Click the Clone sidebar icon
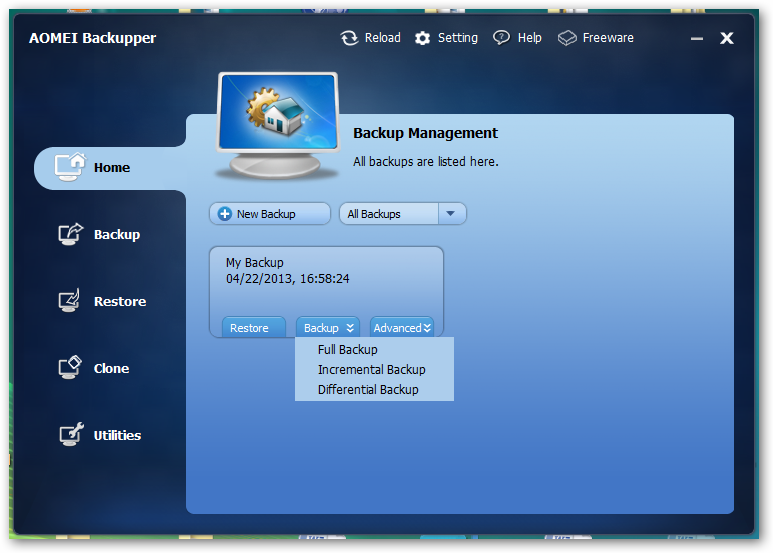Viewport: 773px width, 553px height. tap(70, 367)
